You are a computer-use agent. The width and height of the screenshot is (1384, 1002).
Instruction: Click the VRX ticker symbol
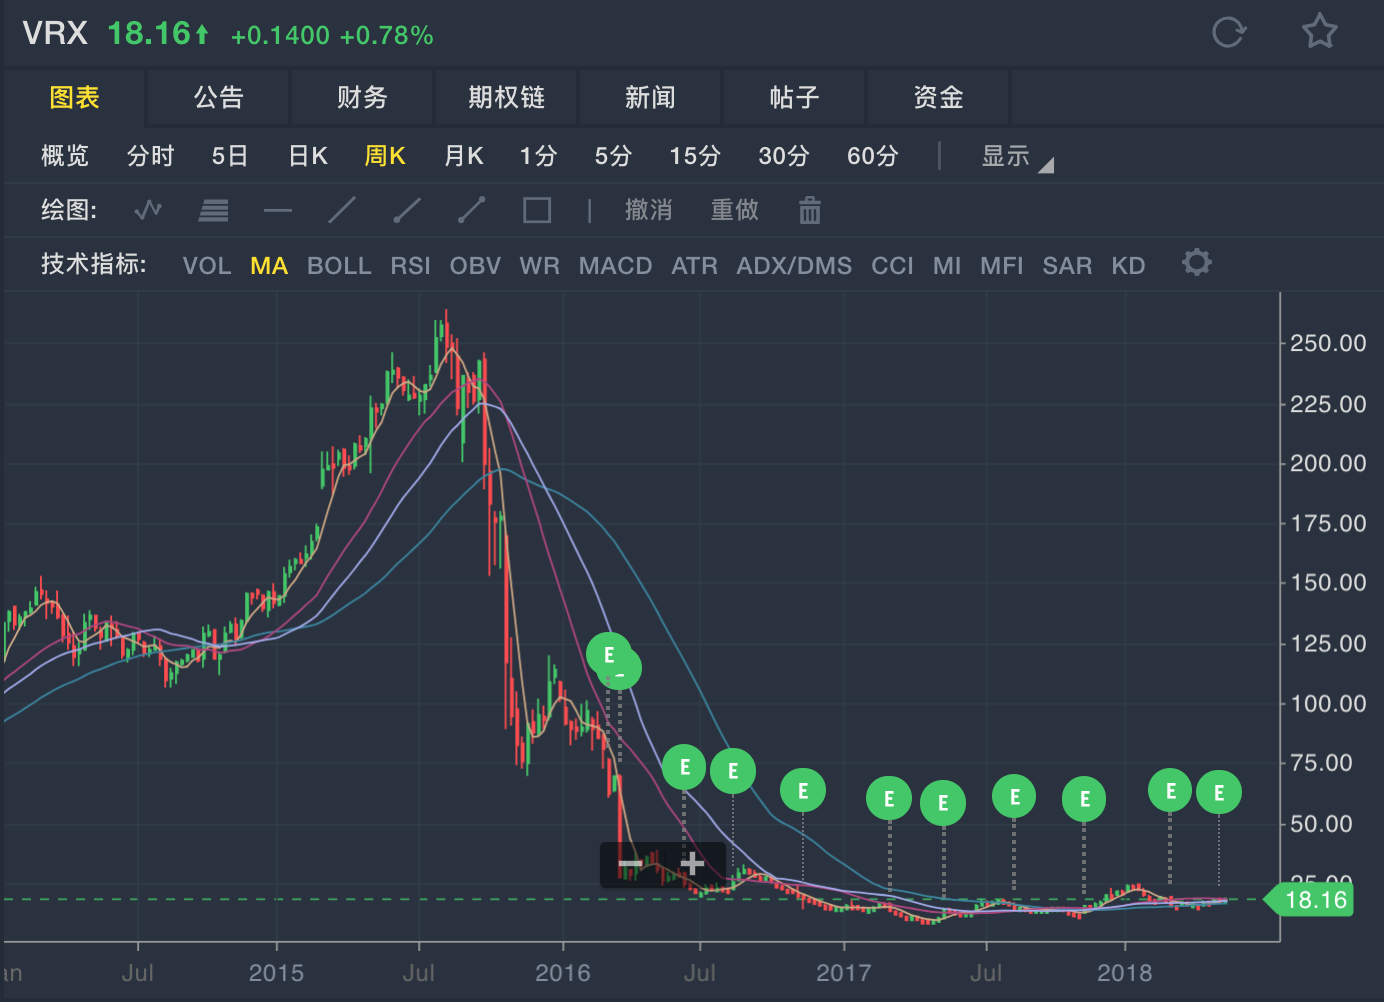[x=55, y=33]
